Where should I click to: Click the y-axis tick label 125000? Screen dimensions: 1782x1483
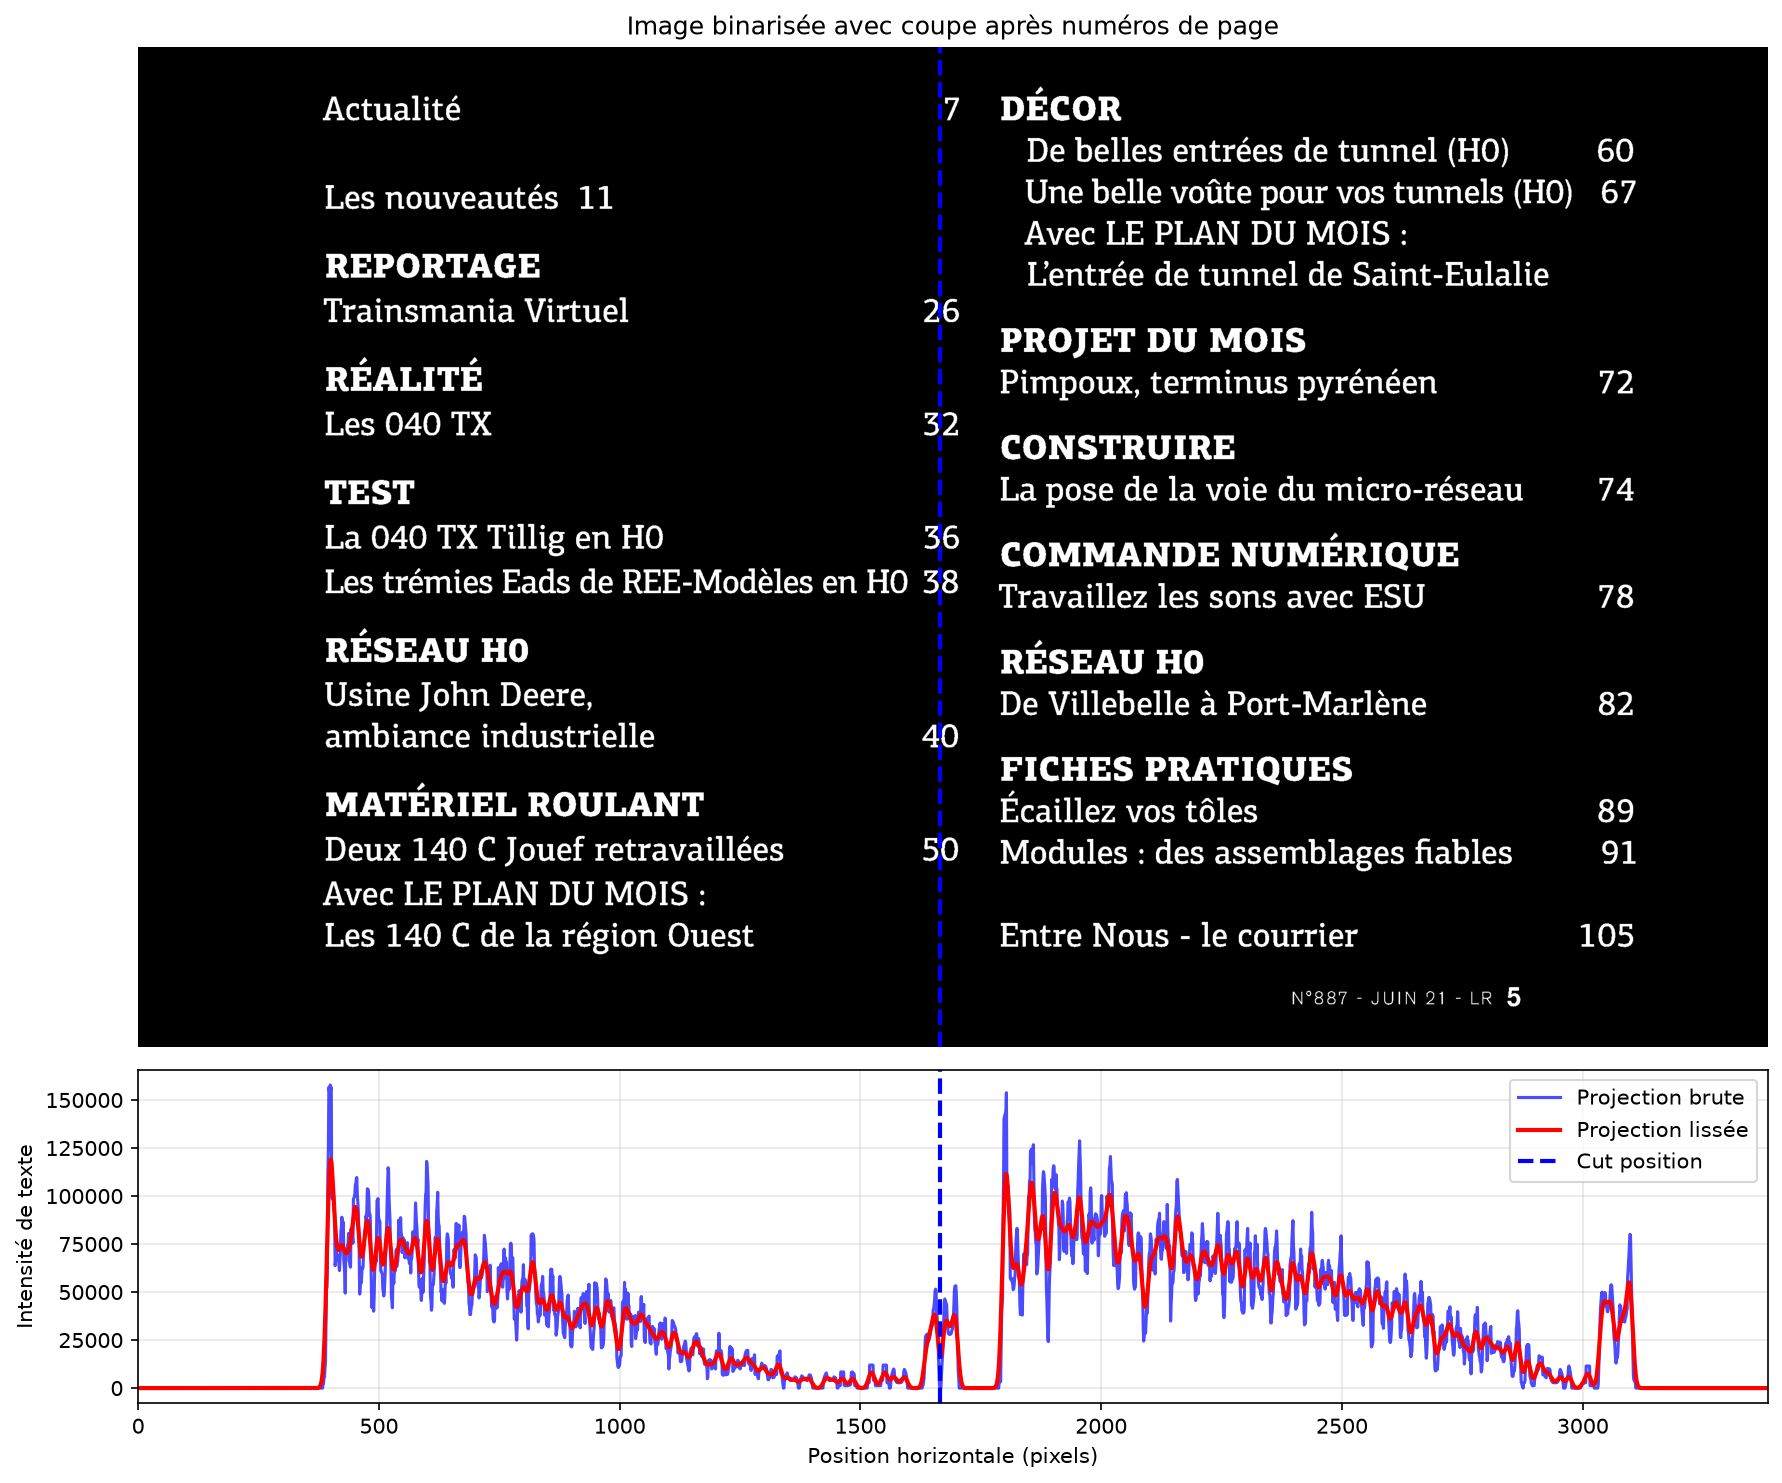point(84,1149)
